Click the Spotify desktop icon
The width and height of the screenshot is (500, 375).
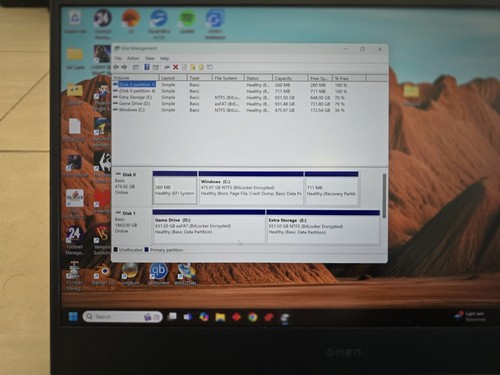coord(187,21)
